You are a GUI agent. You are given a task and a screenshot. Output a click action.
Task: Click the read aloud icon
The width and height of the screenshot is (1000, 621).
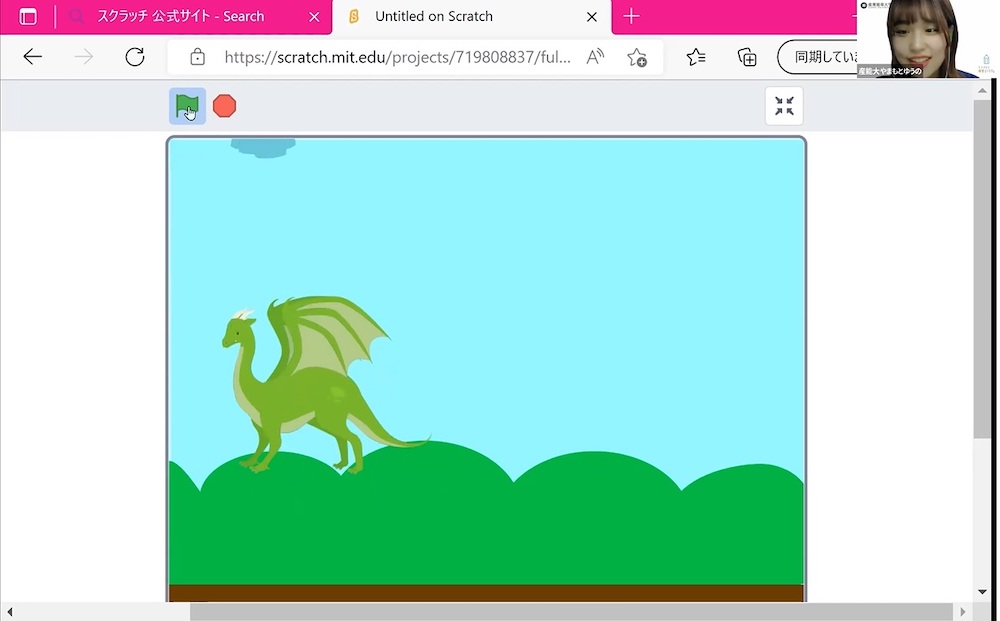(x=595, y=57)
